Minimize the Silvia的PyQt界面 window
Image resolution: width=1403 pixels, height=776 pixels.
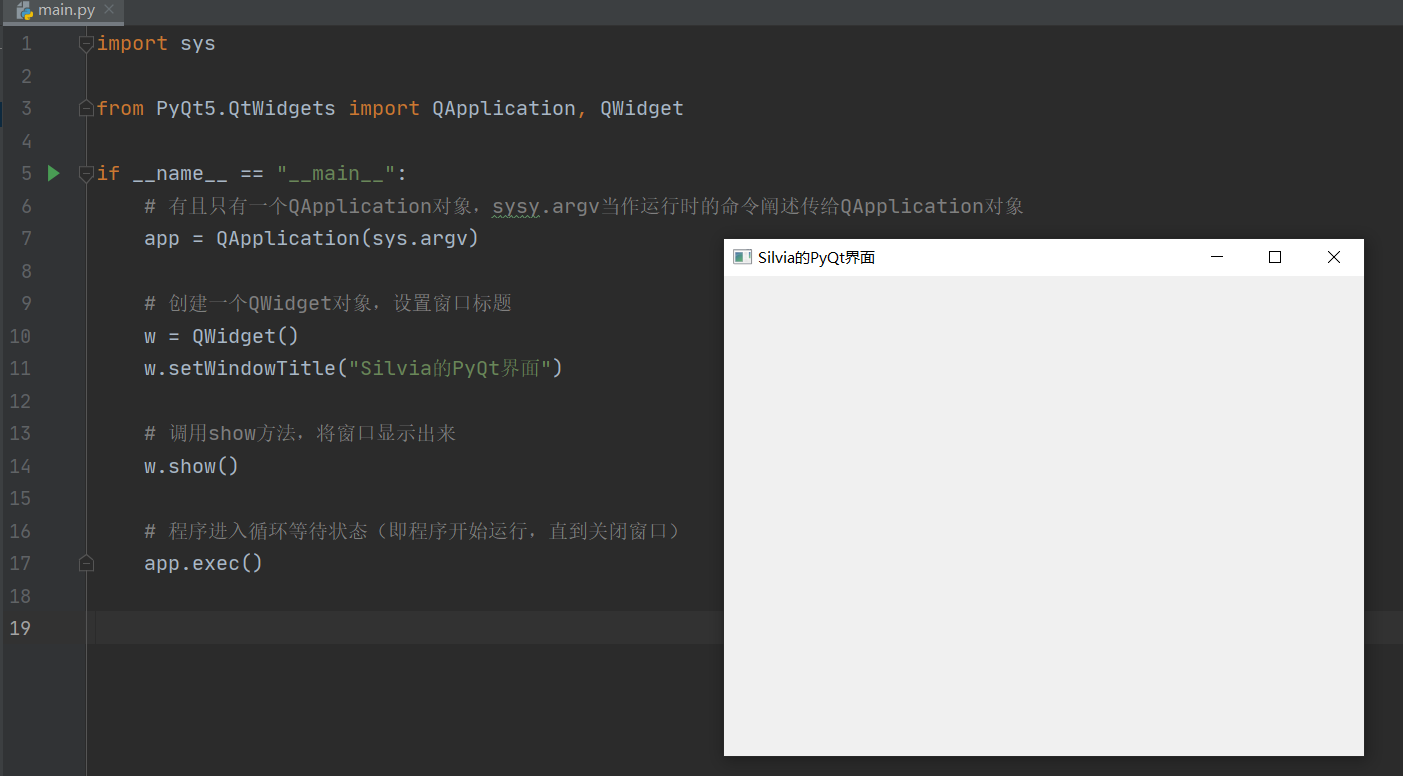click(x=1217, y=257)
